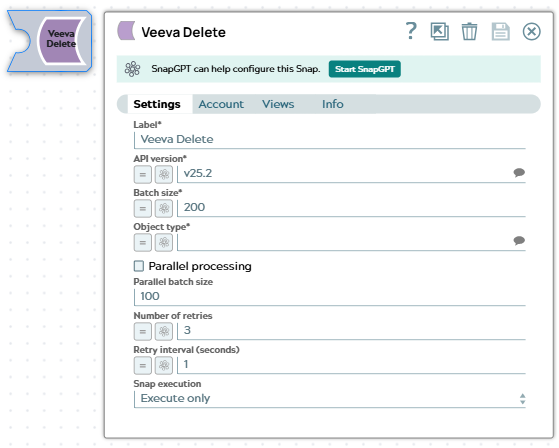Open SnapGPT helper for API version

pos(164,174)
